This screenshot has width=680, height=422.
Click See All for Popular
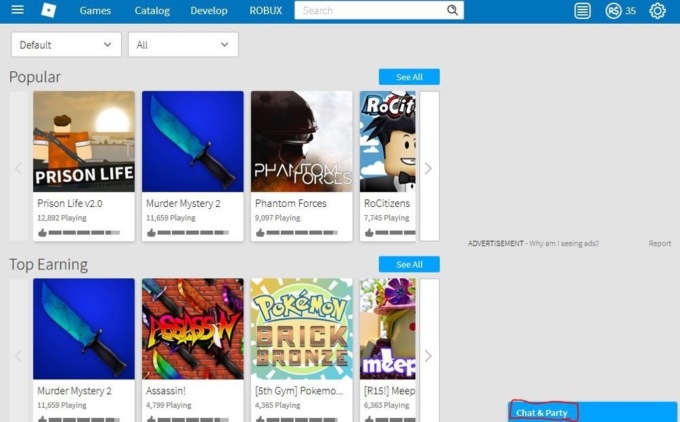[409, 77]
